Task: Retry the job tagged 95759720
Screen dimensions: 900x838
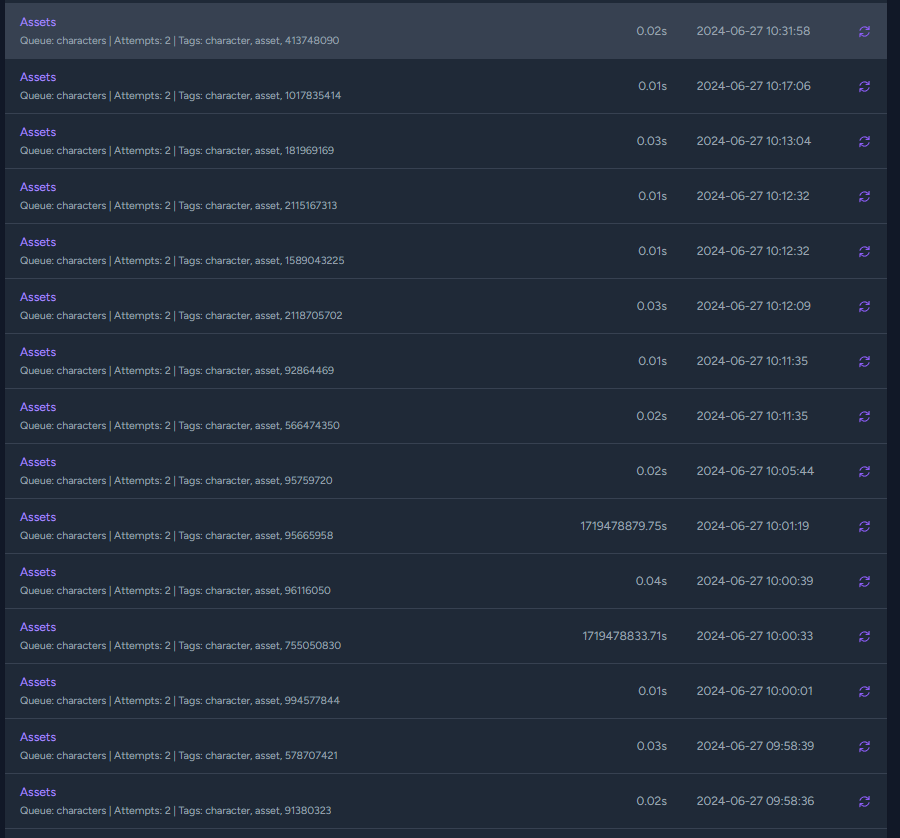Action: (864, 471)
